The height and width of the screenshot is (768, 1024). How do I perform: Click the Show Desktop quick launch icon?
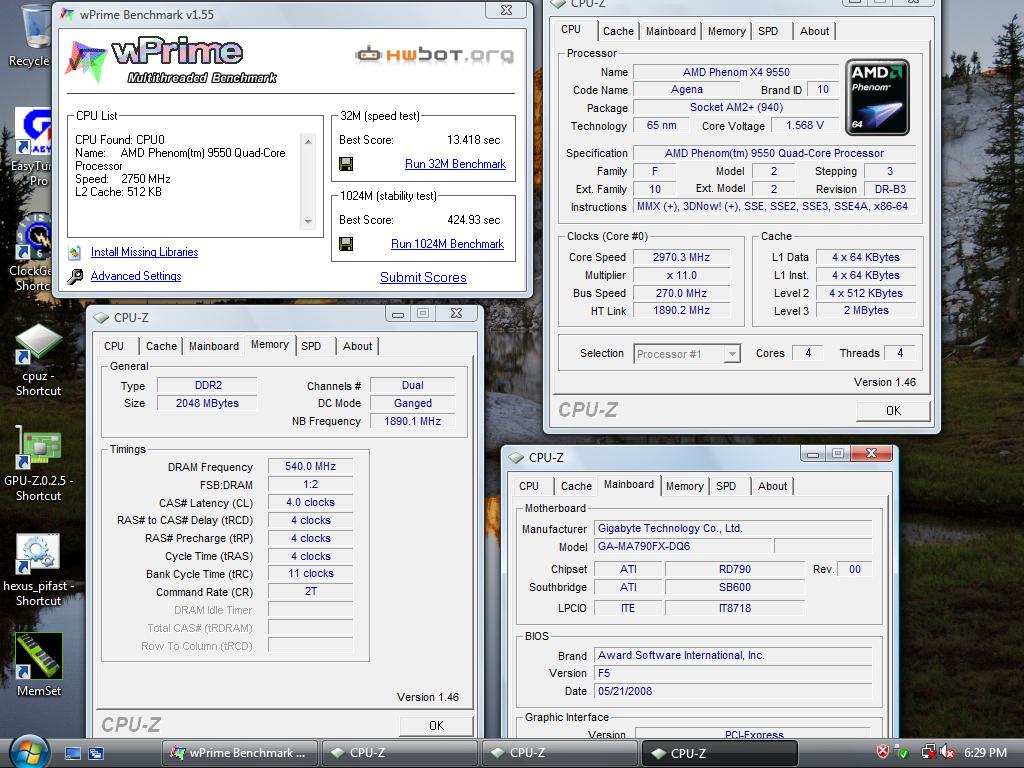[x=72, y=753]
